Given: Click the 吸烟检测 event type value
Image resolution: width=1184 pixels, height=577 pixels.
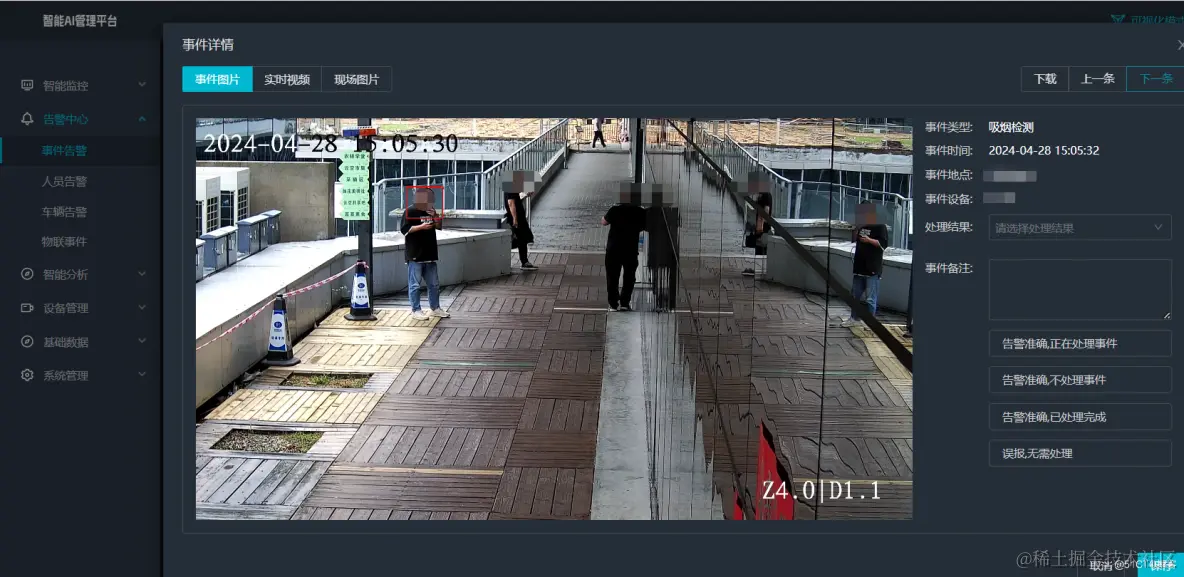Looking at the screenshot, I should (x=1010, y=128).
